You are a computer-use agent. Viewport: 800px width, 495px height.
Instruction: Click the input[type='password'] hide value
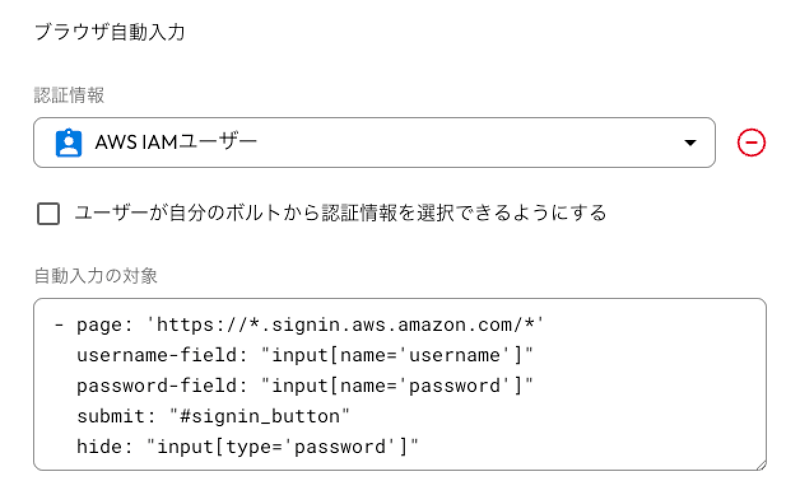pos(283,447)
